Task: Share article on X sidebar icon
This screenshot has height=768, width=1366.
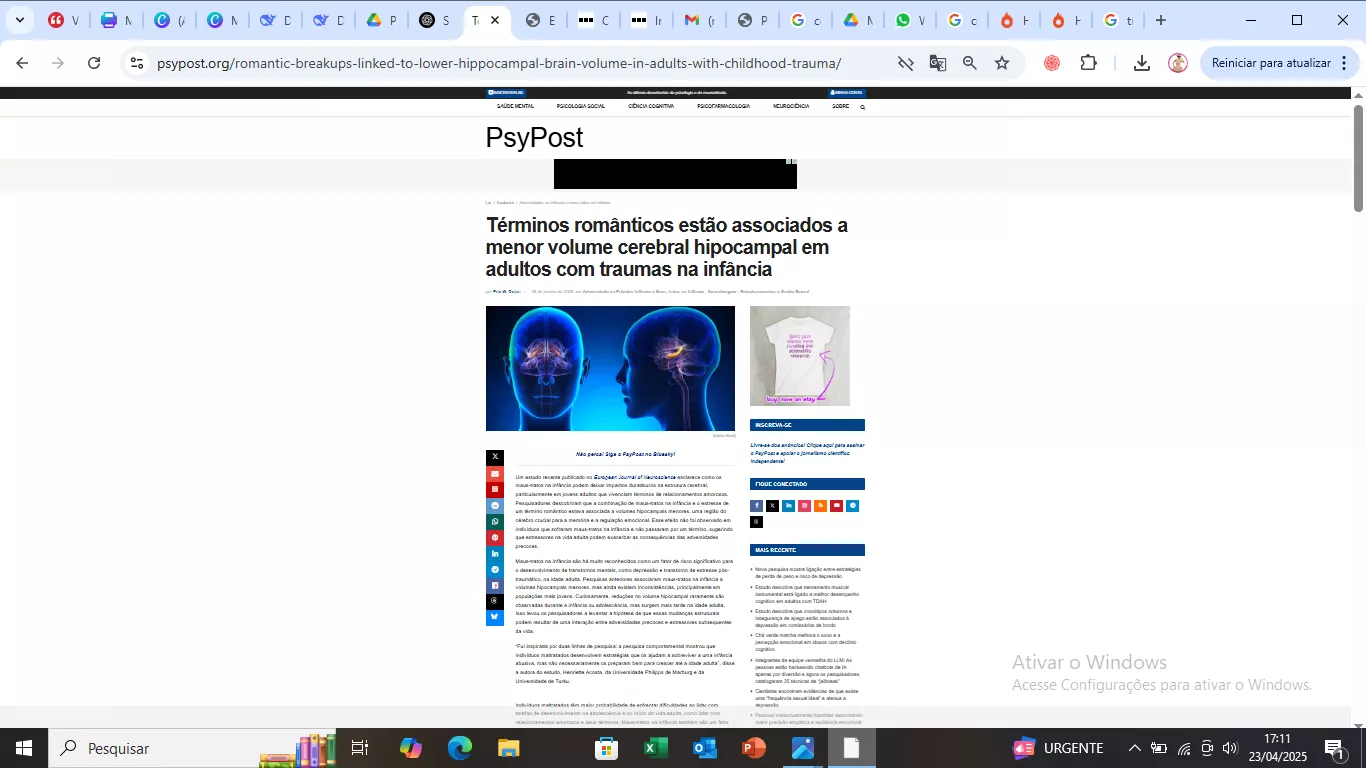Action: [494, 457]
